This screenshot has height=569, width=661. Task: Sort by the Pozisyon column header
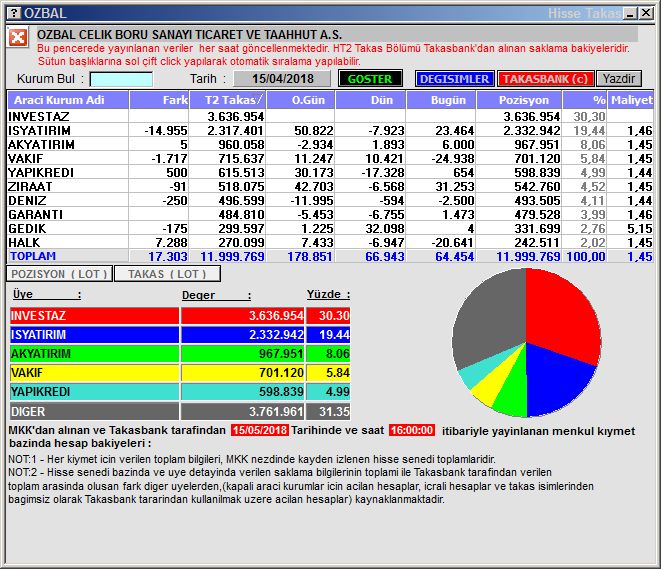[519, 100]
